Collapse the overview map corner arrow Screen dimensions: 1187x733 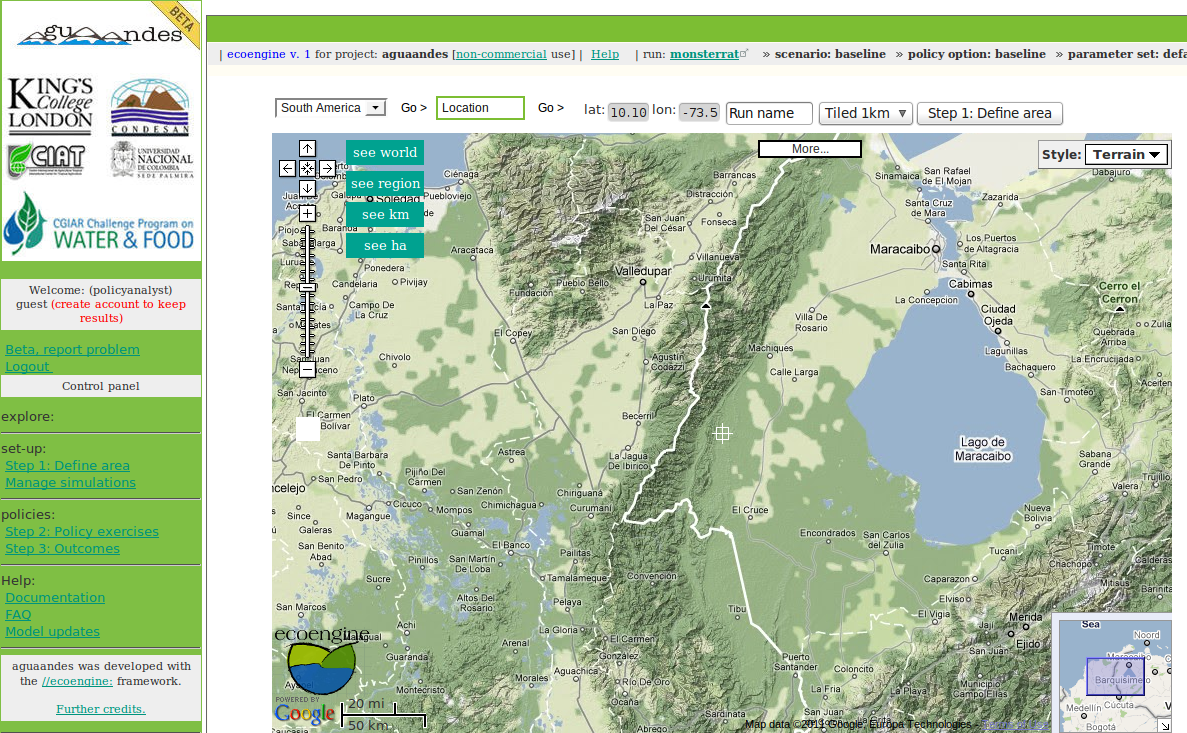click(1164, 725)
